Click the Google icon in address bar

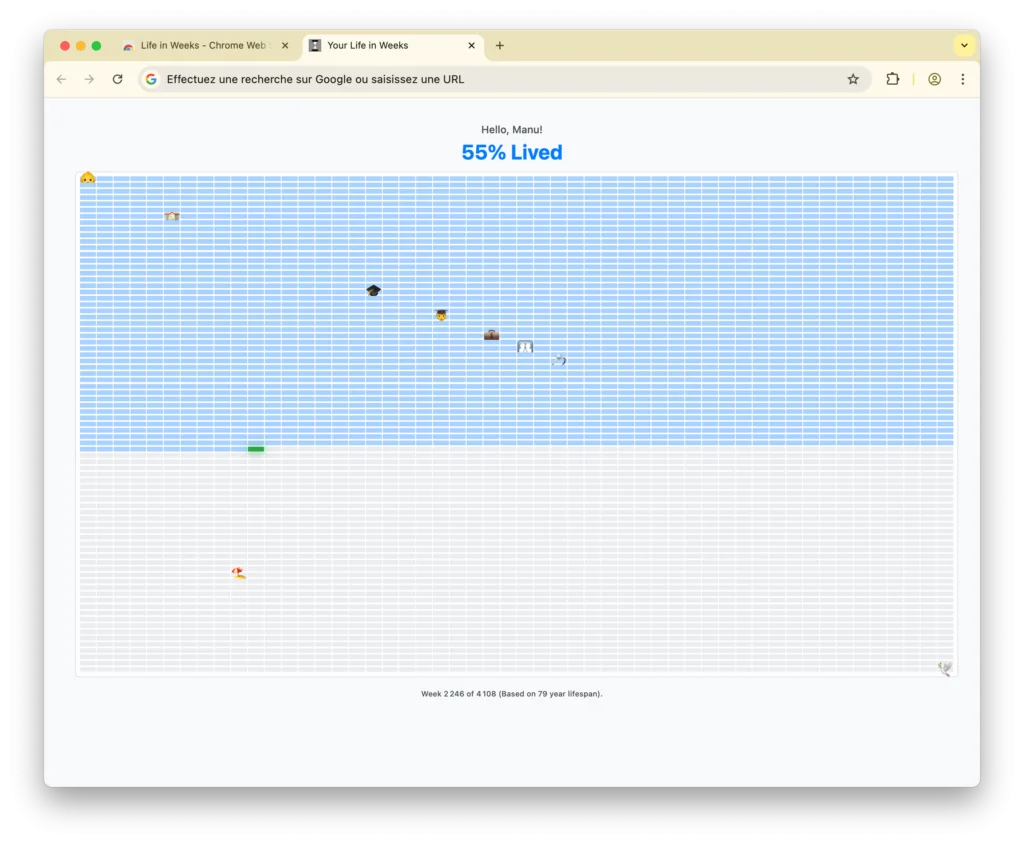(151, 79)
